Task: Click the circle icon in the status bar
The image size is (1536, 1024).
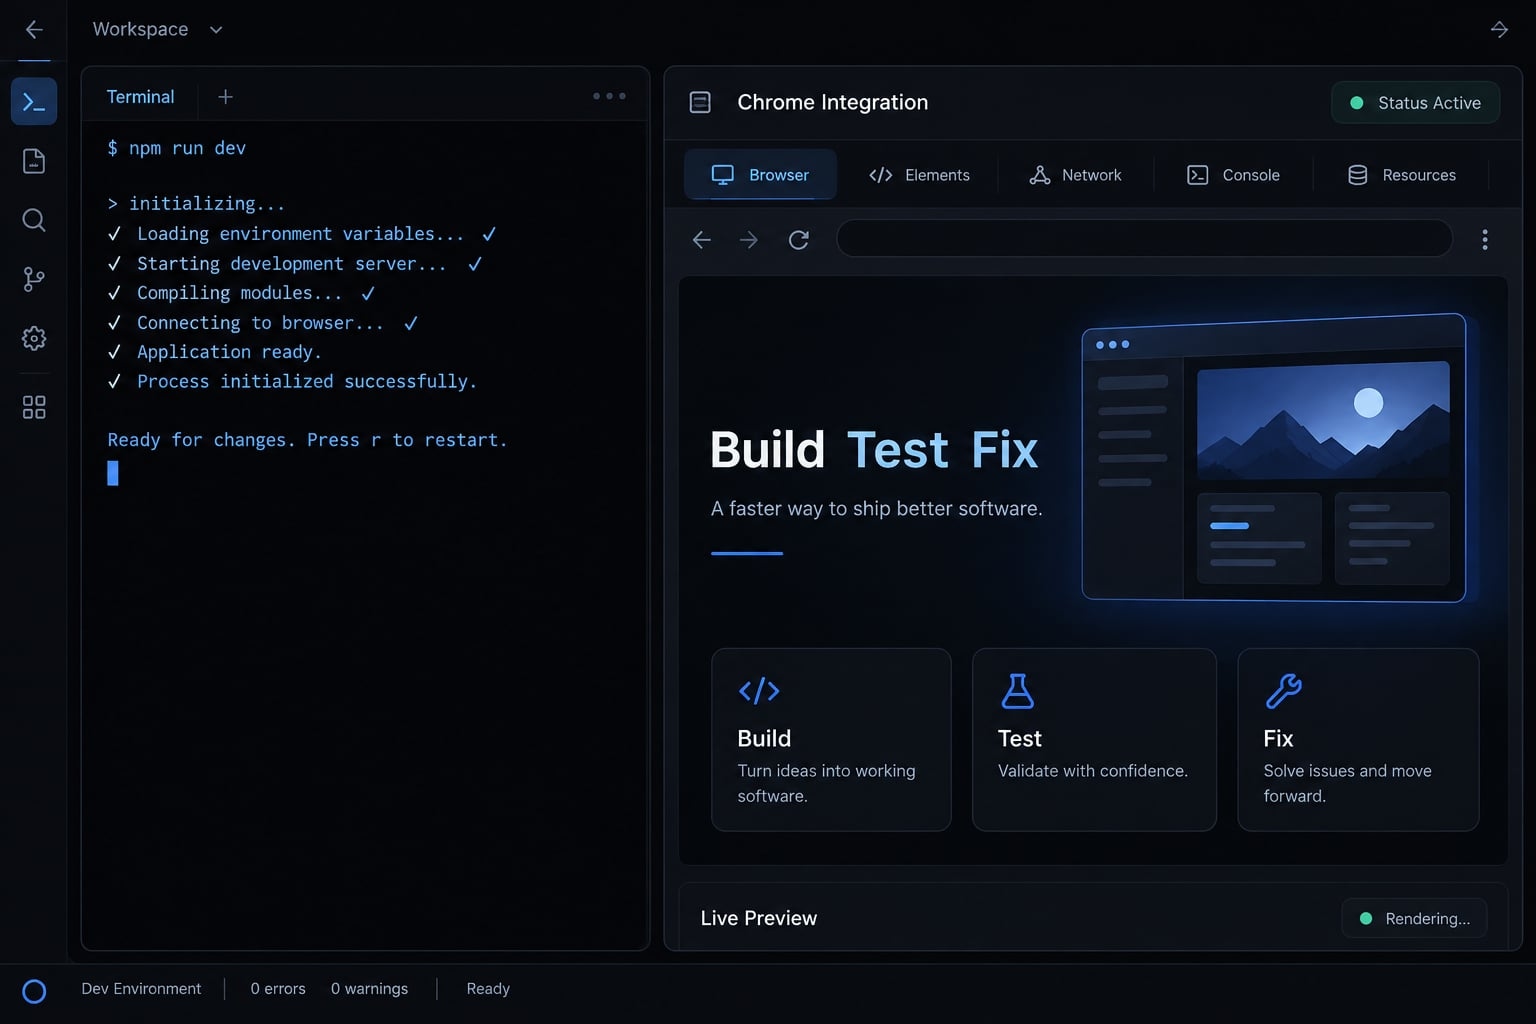Action: tap(34, 991)
